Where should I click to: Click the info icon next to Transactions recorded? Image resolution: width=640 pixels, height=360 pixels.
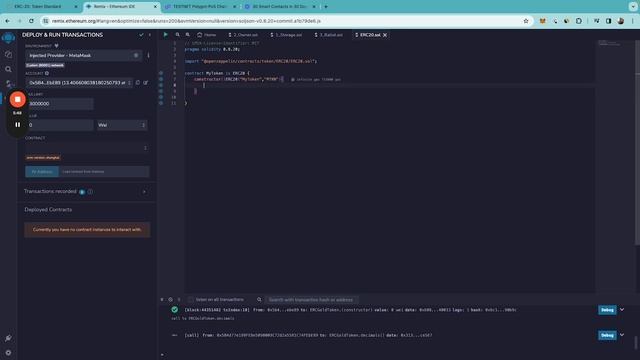tap(90, 192)
